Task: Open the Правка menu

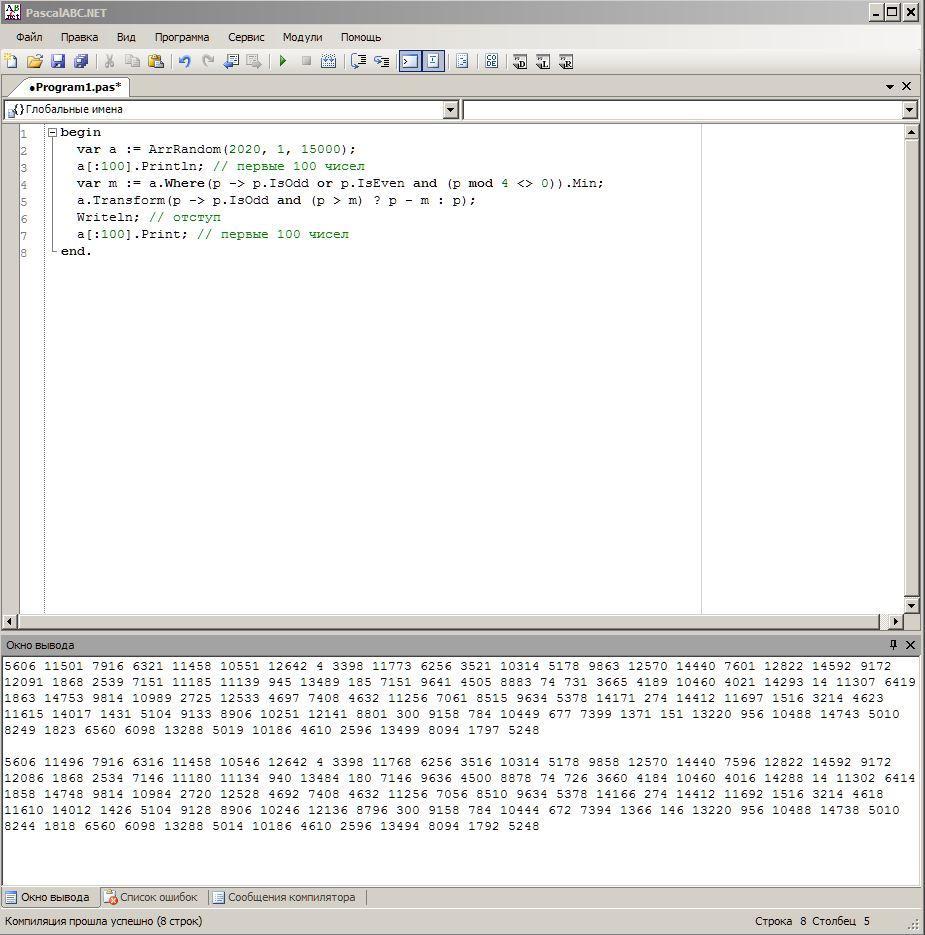Action: [x=79, y=37]
